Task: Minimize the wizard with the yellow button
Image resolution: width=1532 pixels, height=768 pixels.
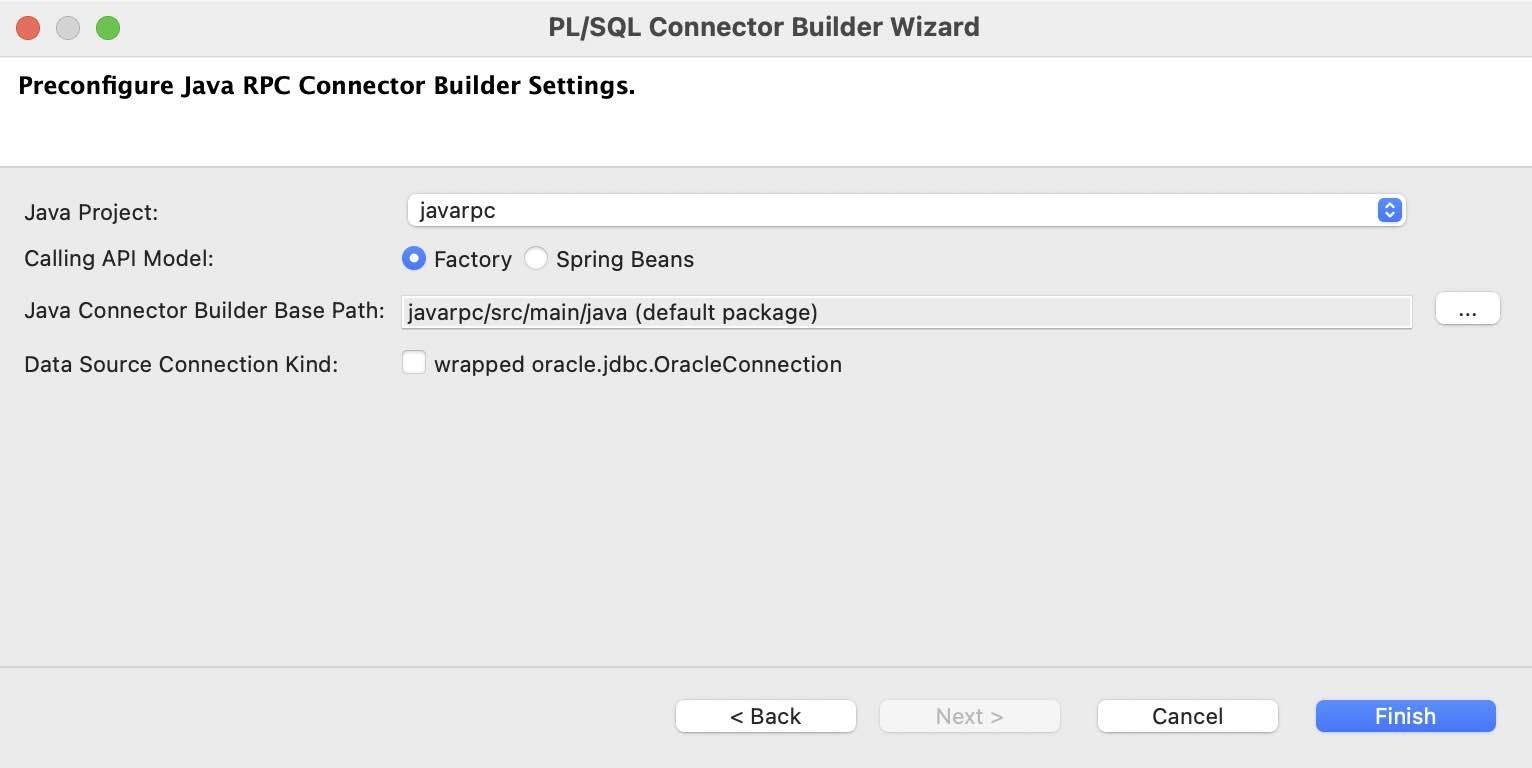Action: point(67,28)
